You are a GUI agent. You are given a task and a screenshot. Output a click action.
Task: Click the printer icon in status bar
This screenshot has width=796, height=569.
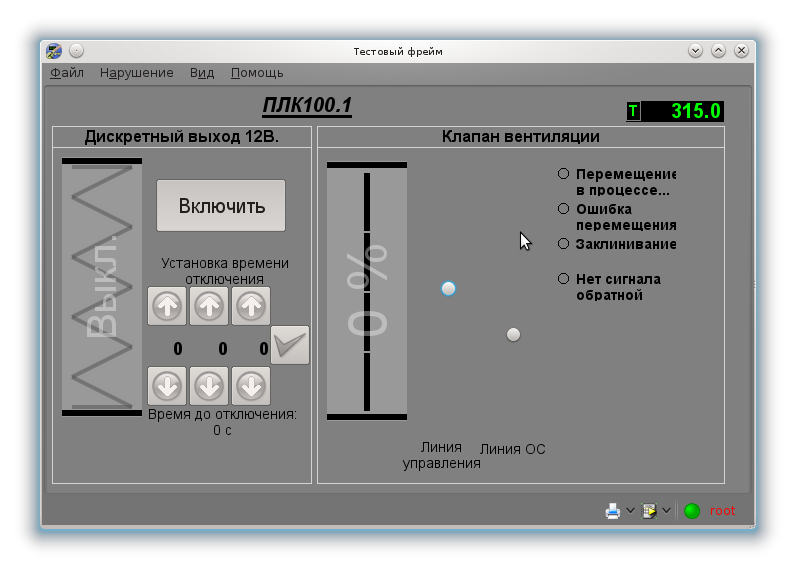click(x=613, y=511)
